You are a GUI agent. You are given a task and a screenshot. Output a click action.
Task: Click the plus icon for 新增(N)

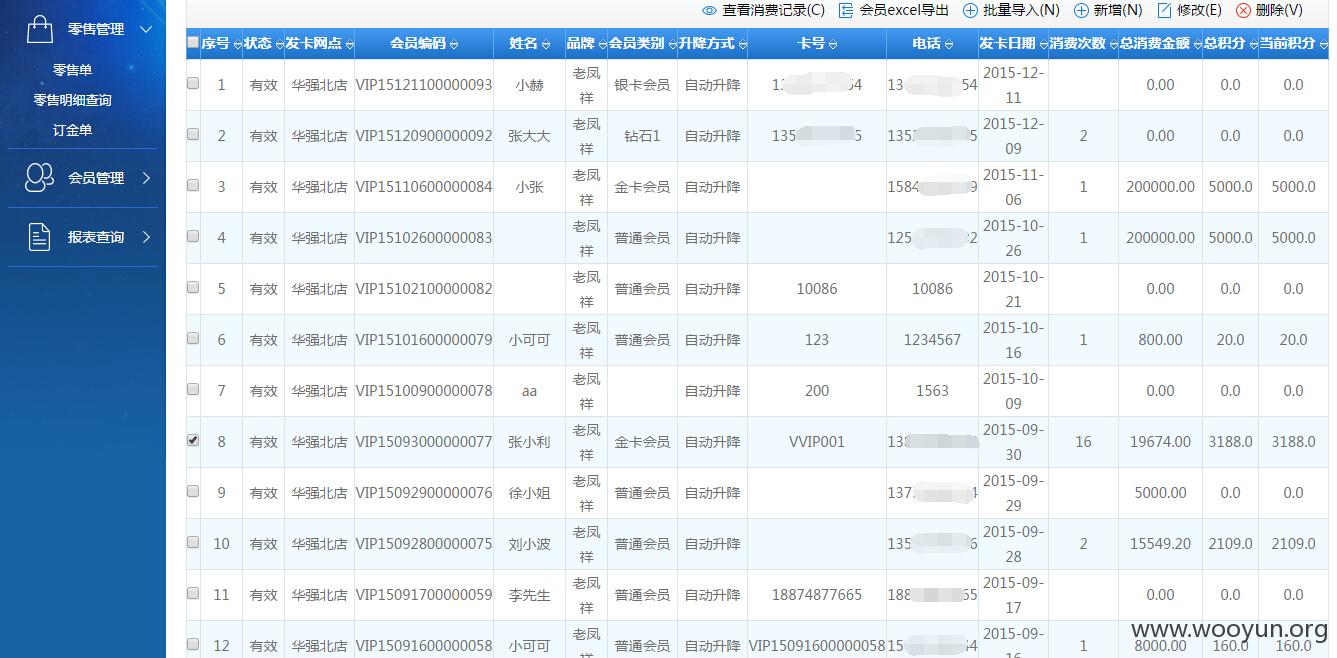[1081, 10]
